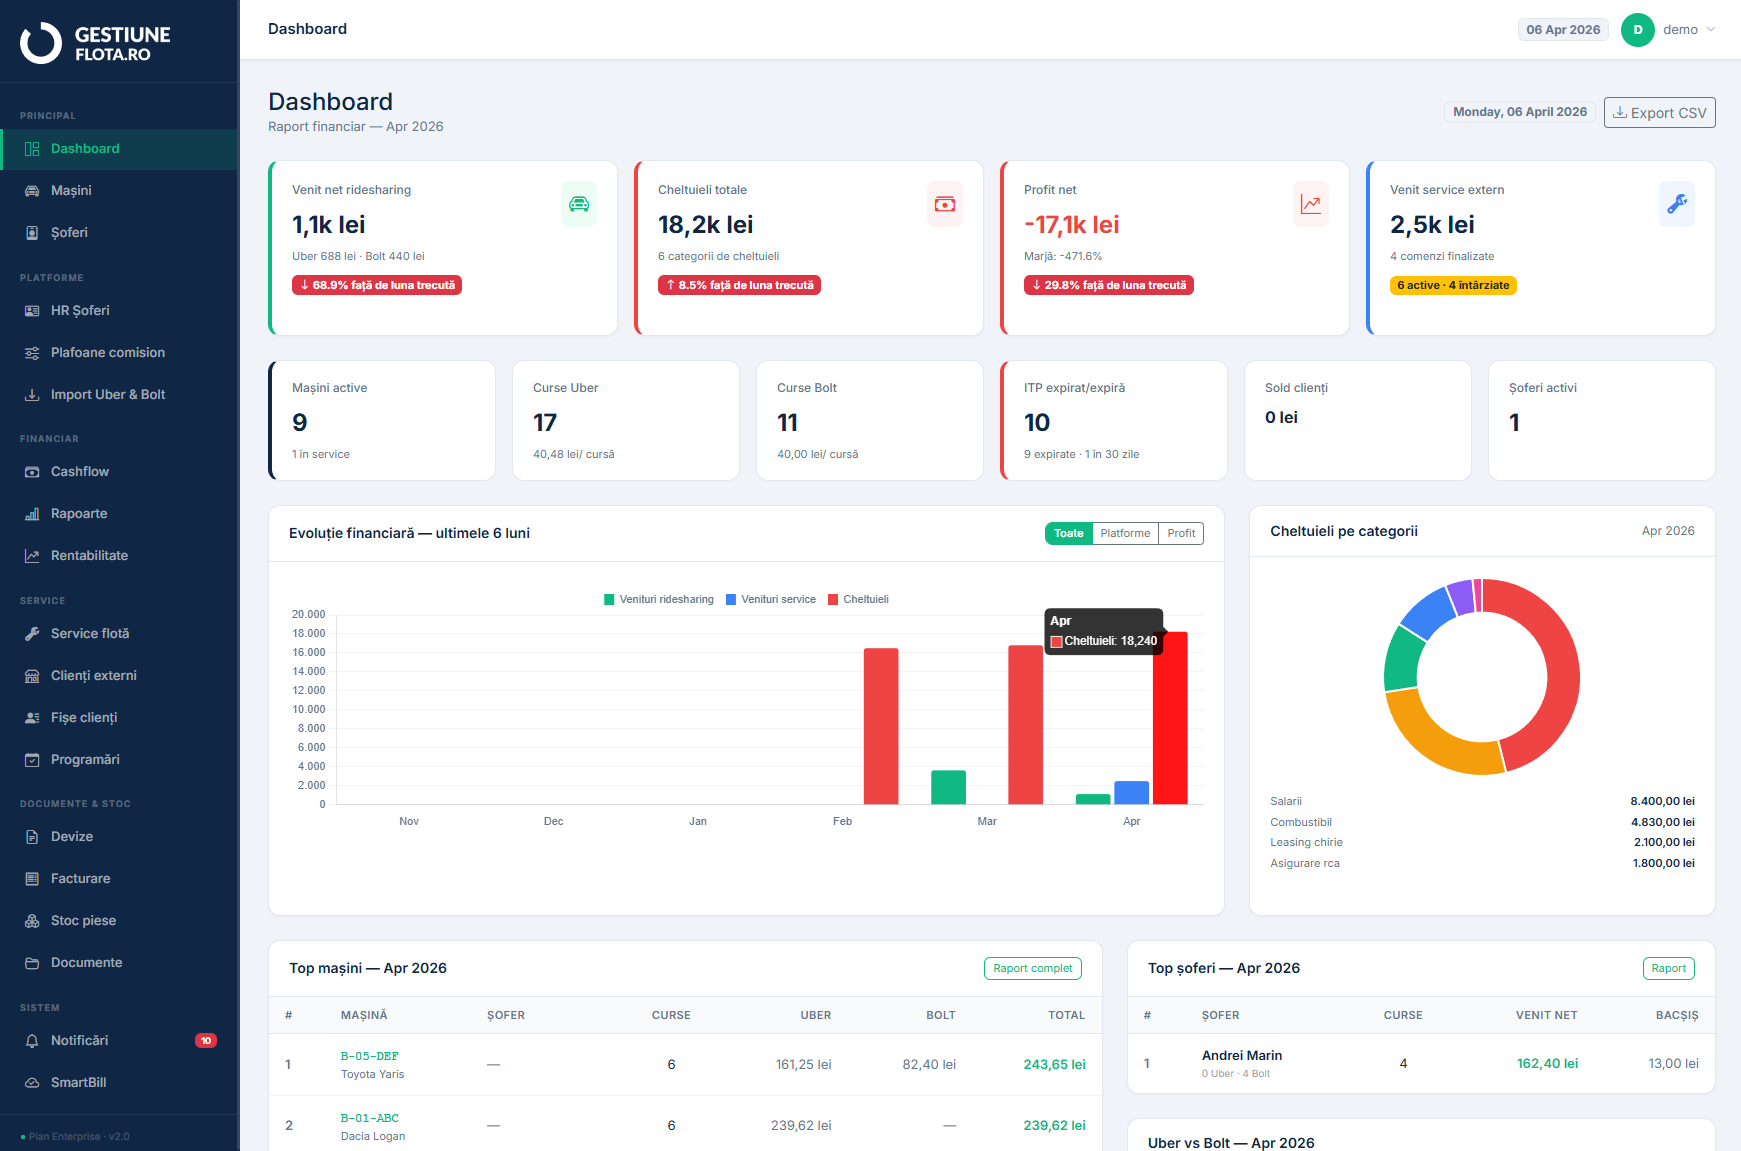Click the Export CSV button

1660,113
